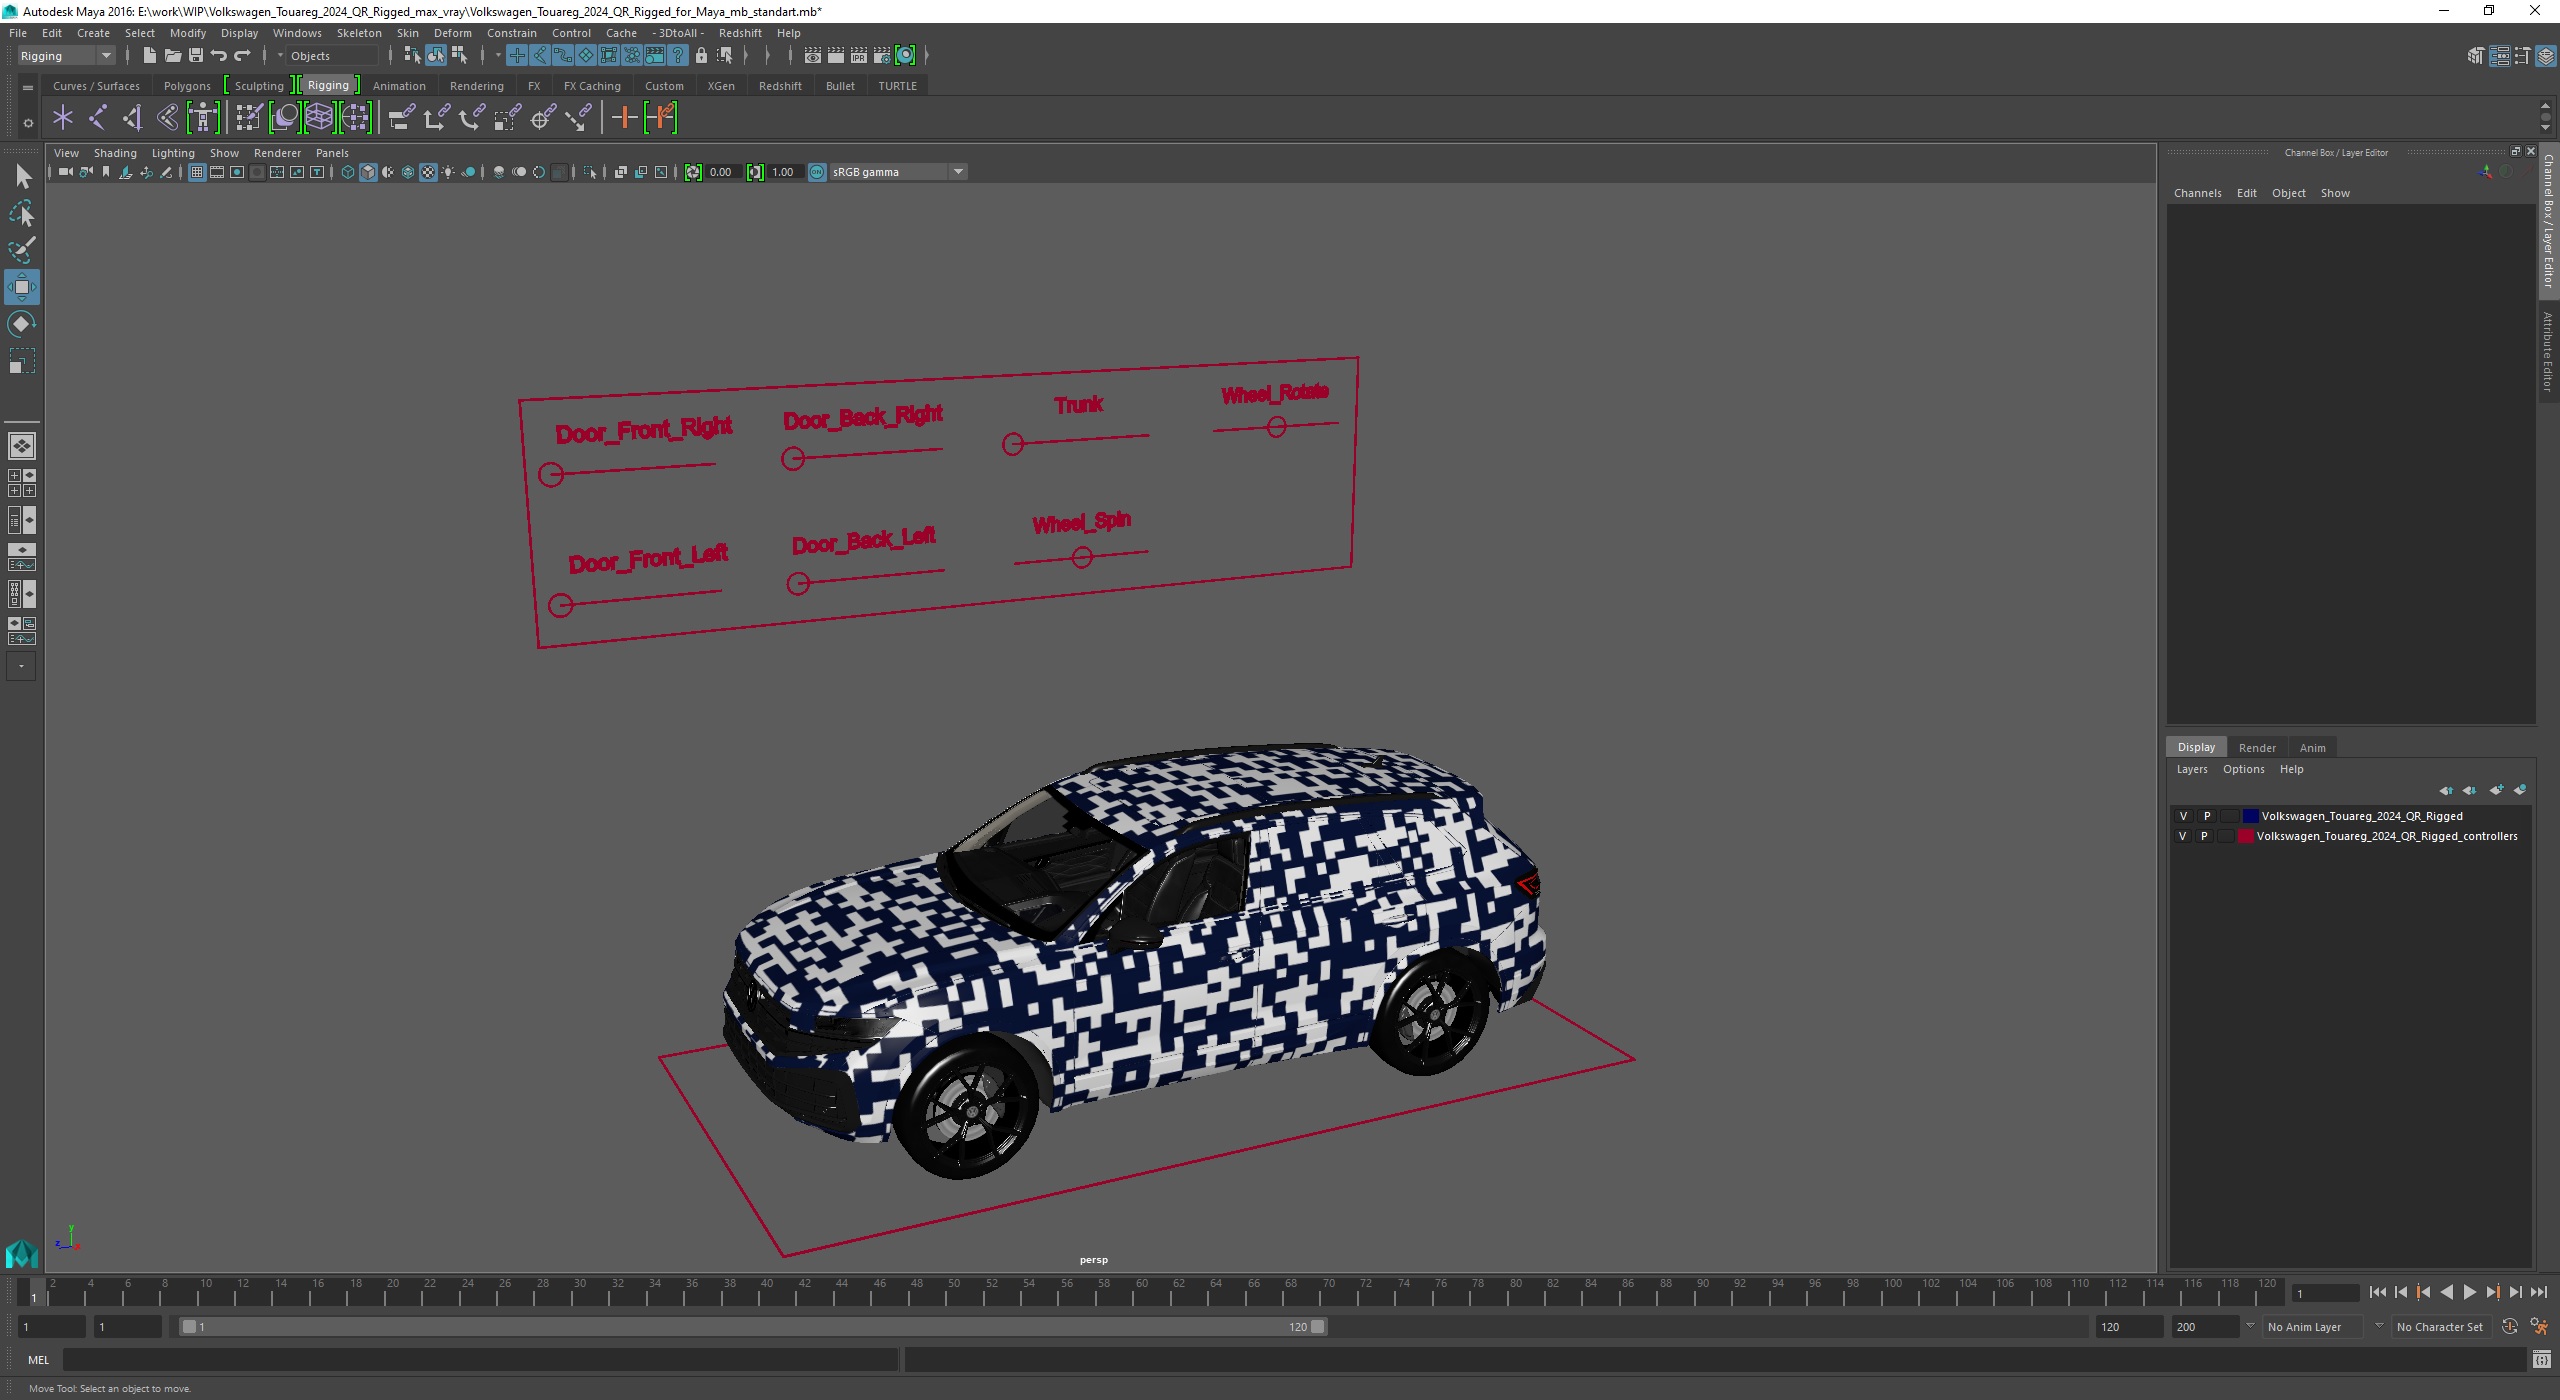Image resolution: width=2560 pixels, height=1400 pixels.
Task: Click the blue color swatch of Rigged layer
Action: tap(2250, 816)
